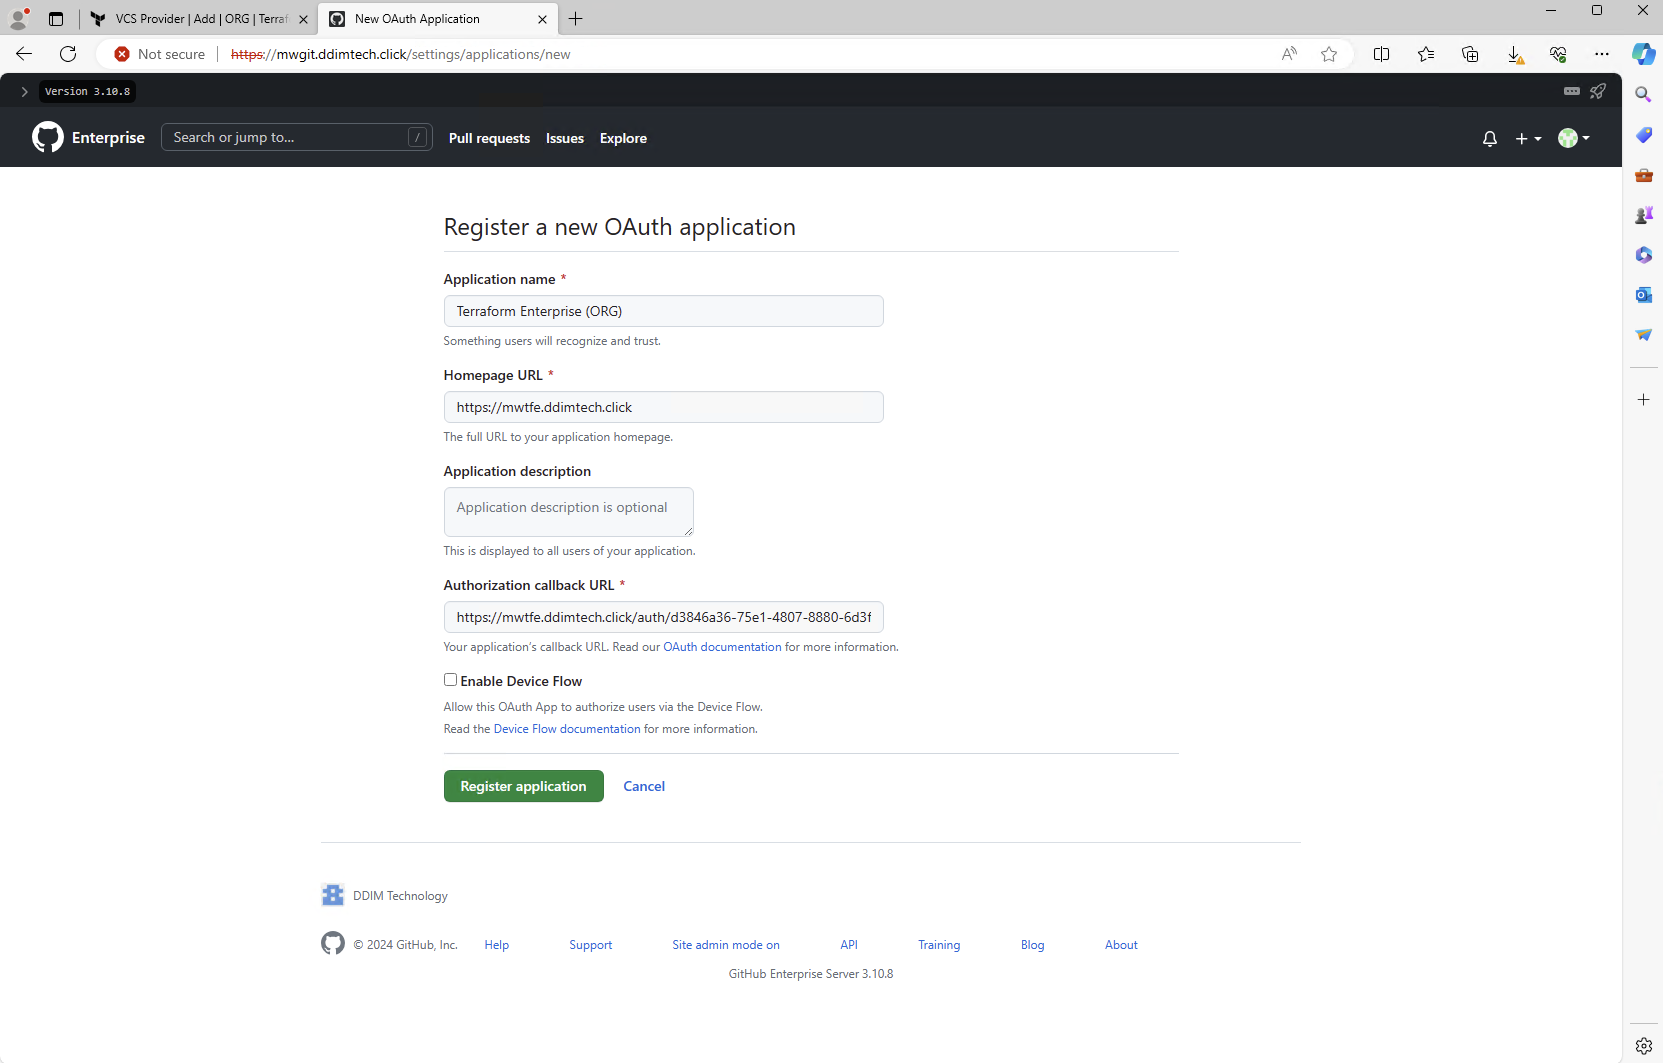
Task: Open the notifications bell
Action: click(x=1490, y=139)
